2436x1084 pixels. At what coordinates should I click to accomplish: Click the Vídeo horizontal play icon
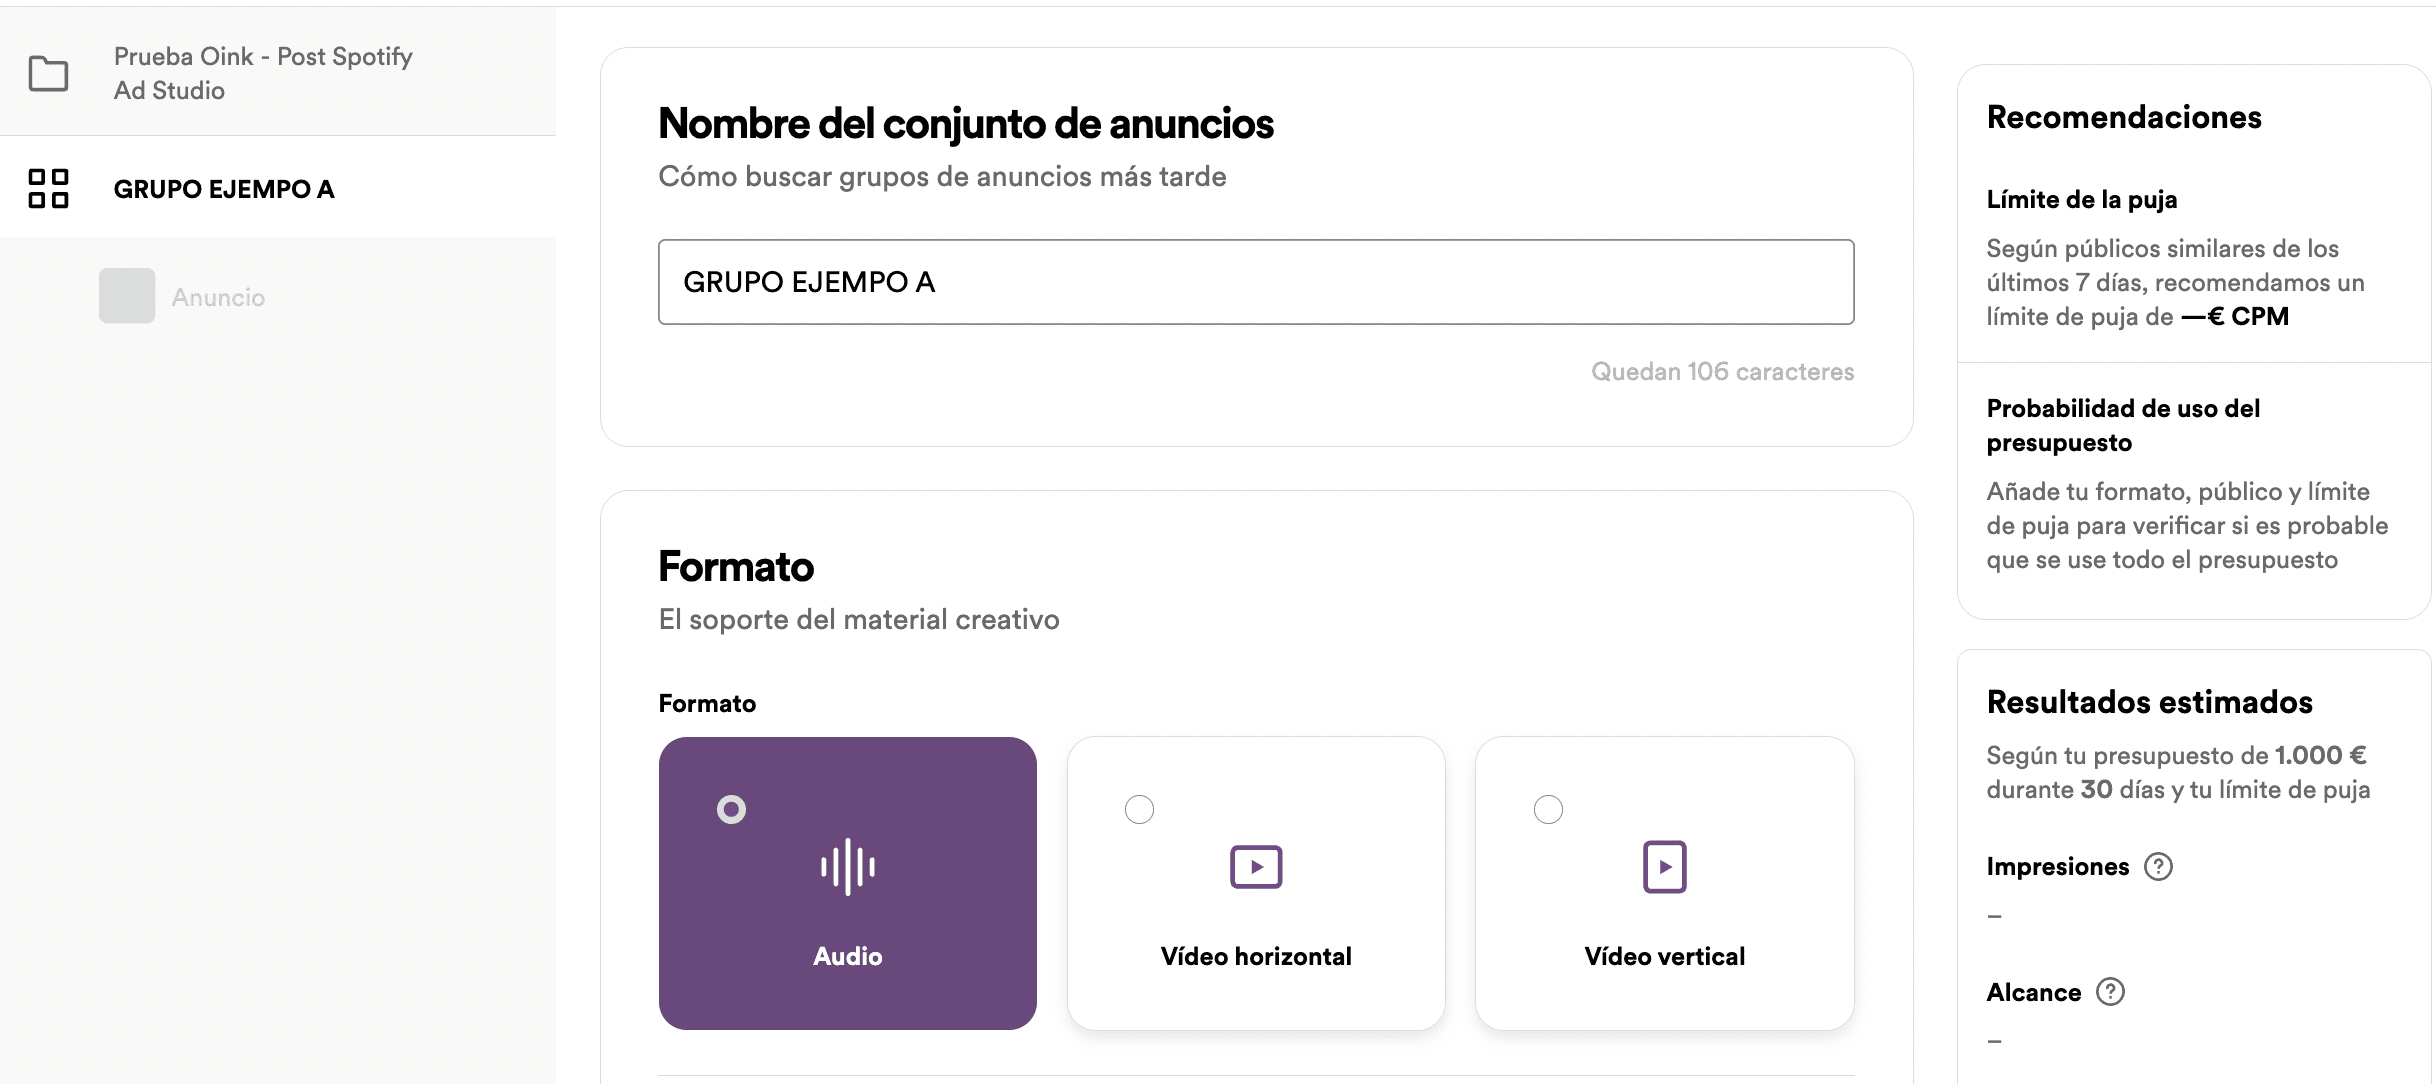point(1255,866)
